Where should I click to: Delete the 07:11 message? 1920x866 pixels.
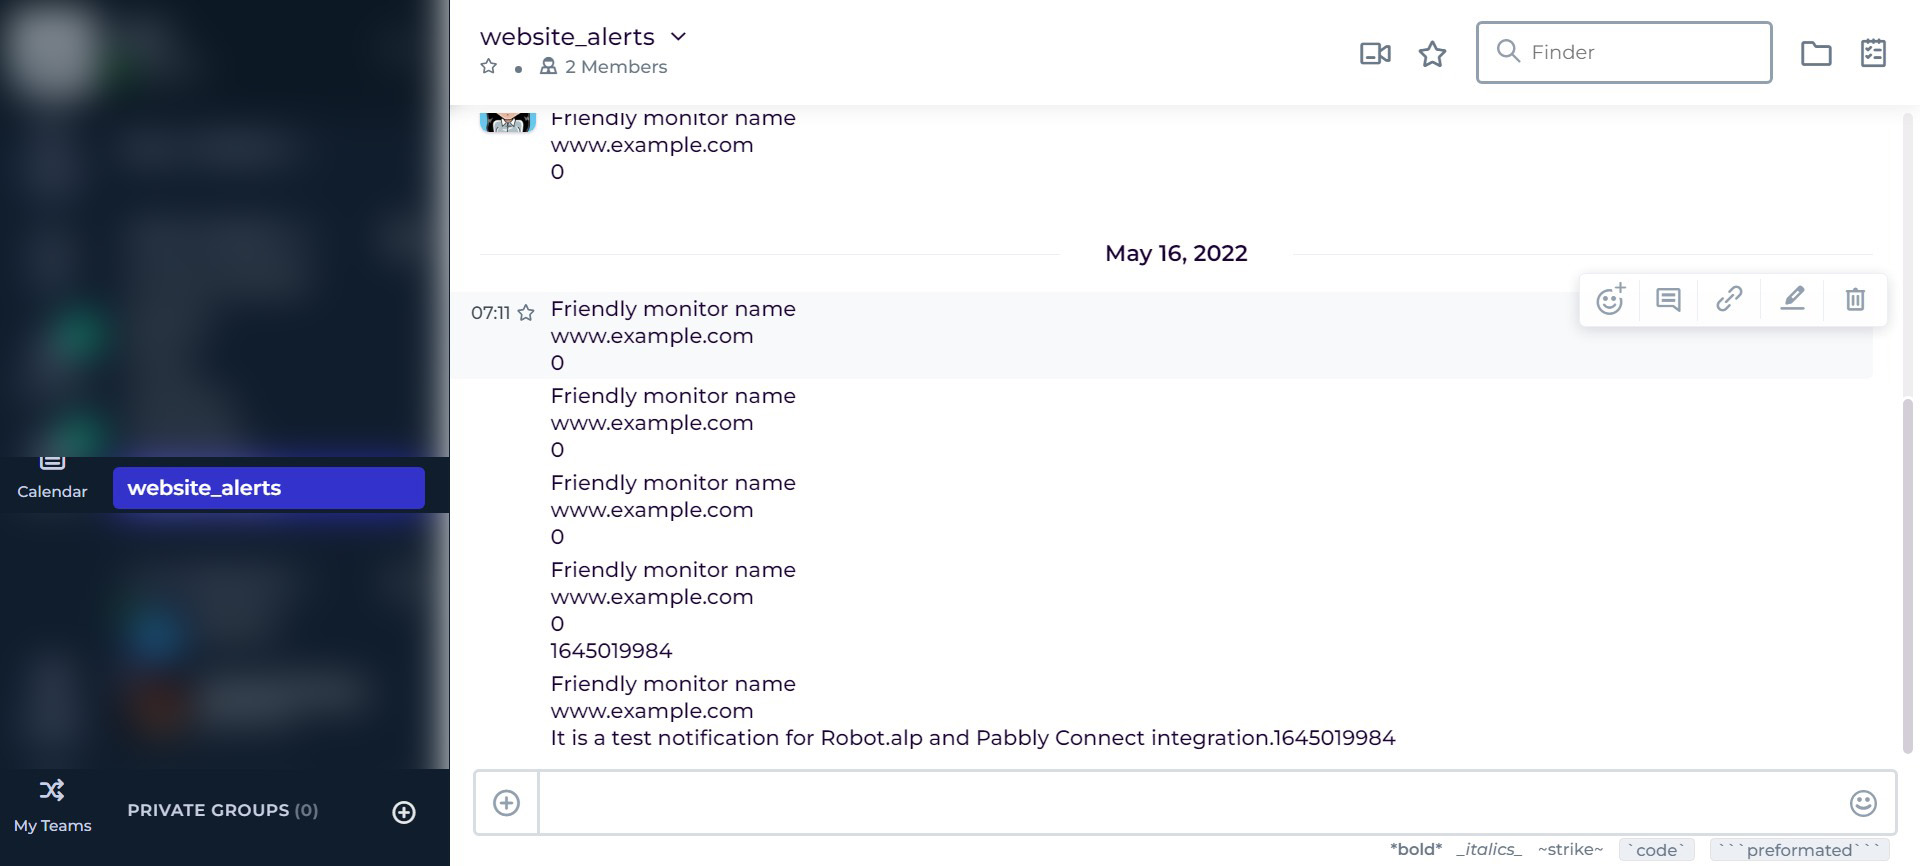pos(1855,299)
